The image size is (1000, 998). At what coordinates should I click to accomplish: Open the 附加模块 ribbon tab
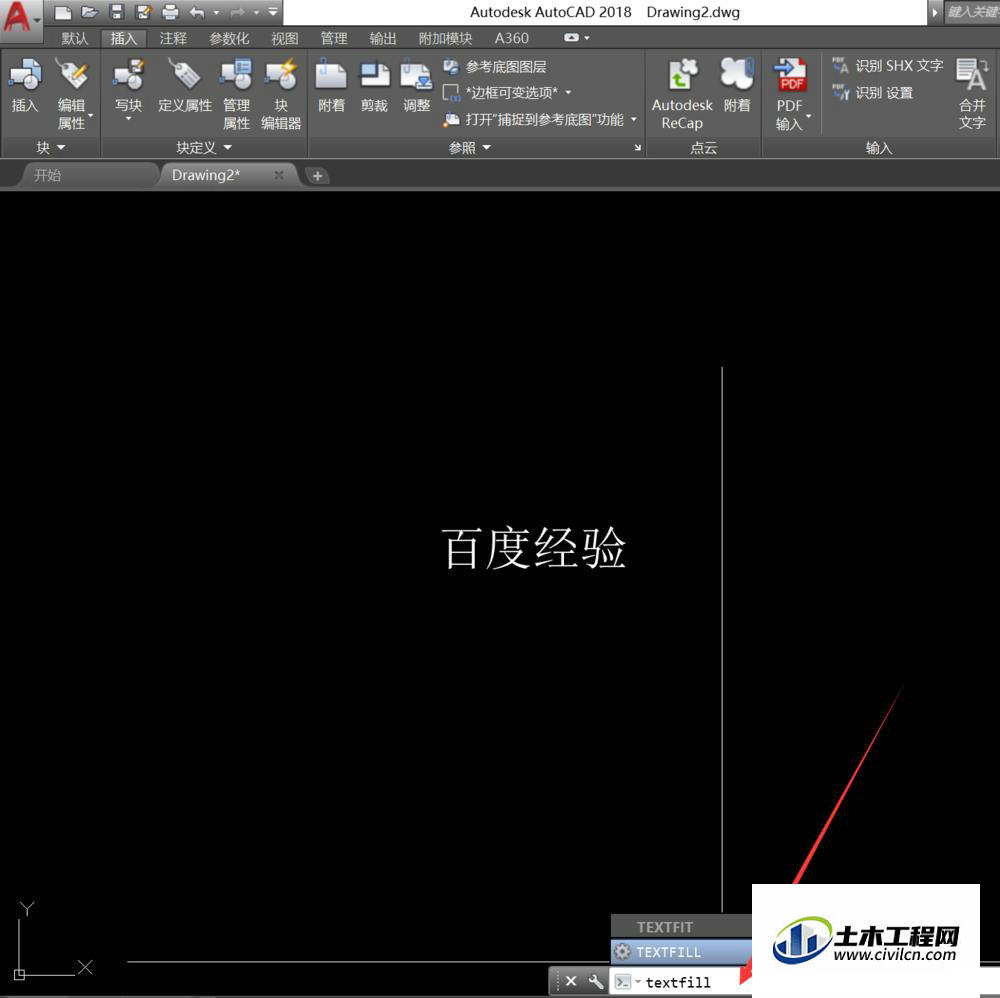445,38
